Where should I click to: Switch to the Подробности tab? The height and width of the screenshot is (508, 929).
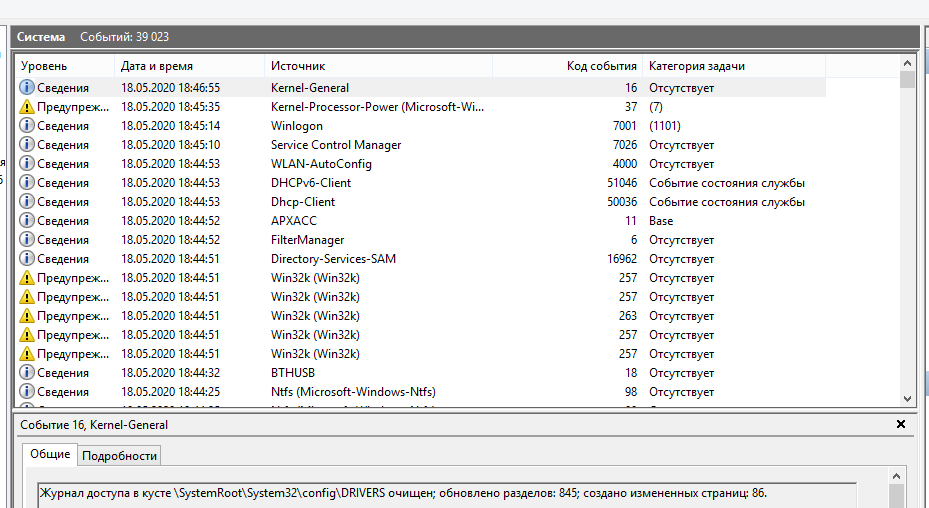pyautogui.click(x=119, y=456)
